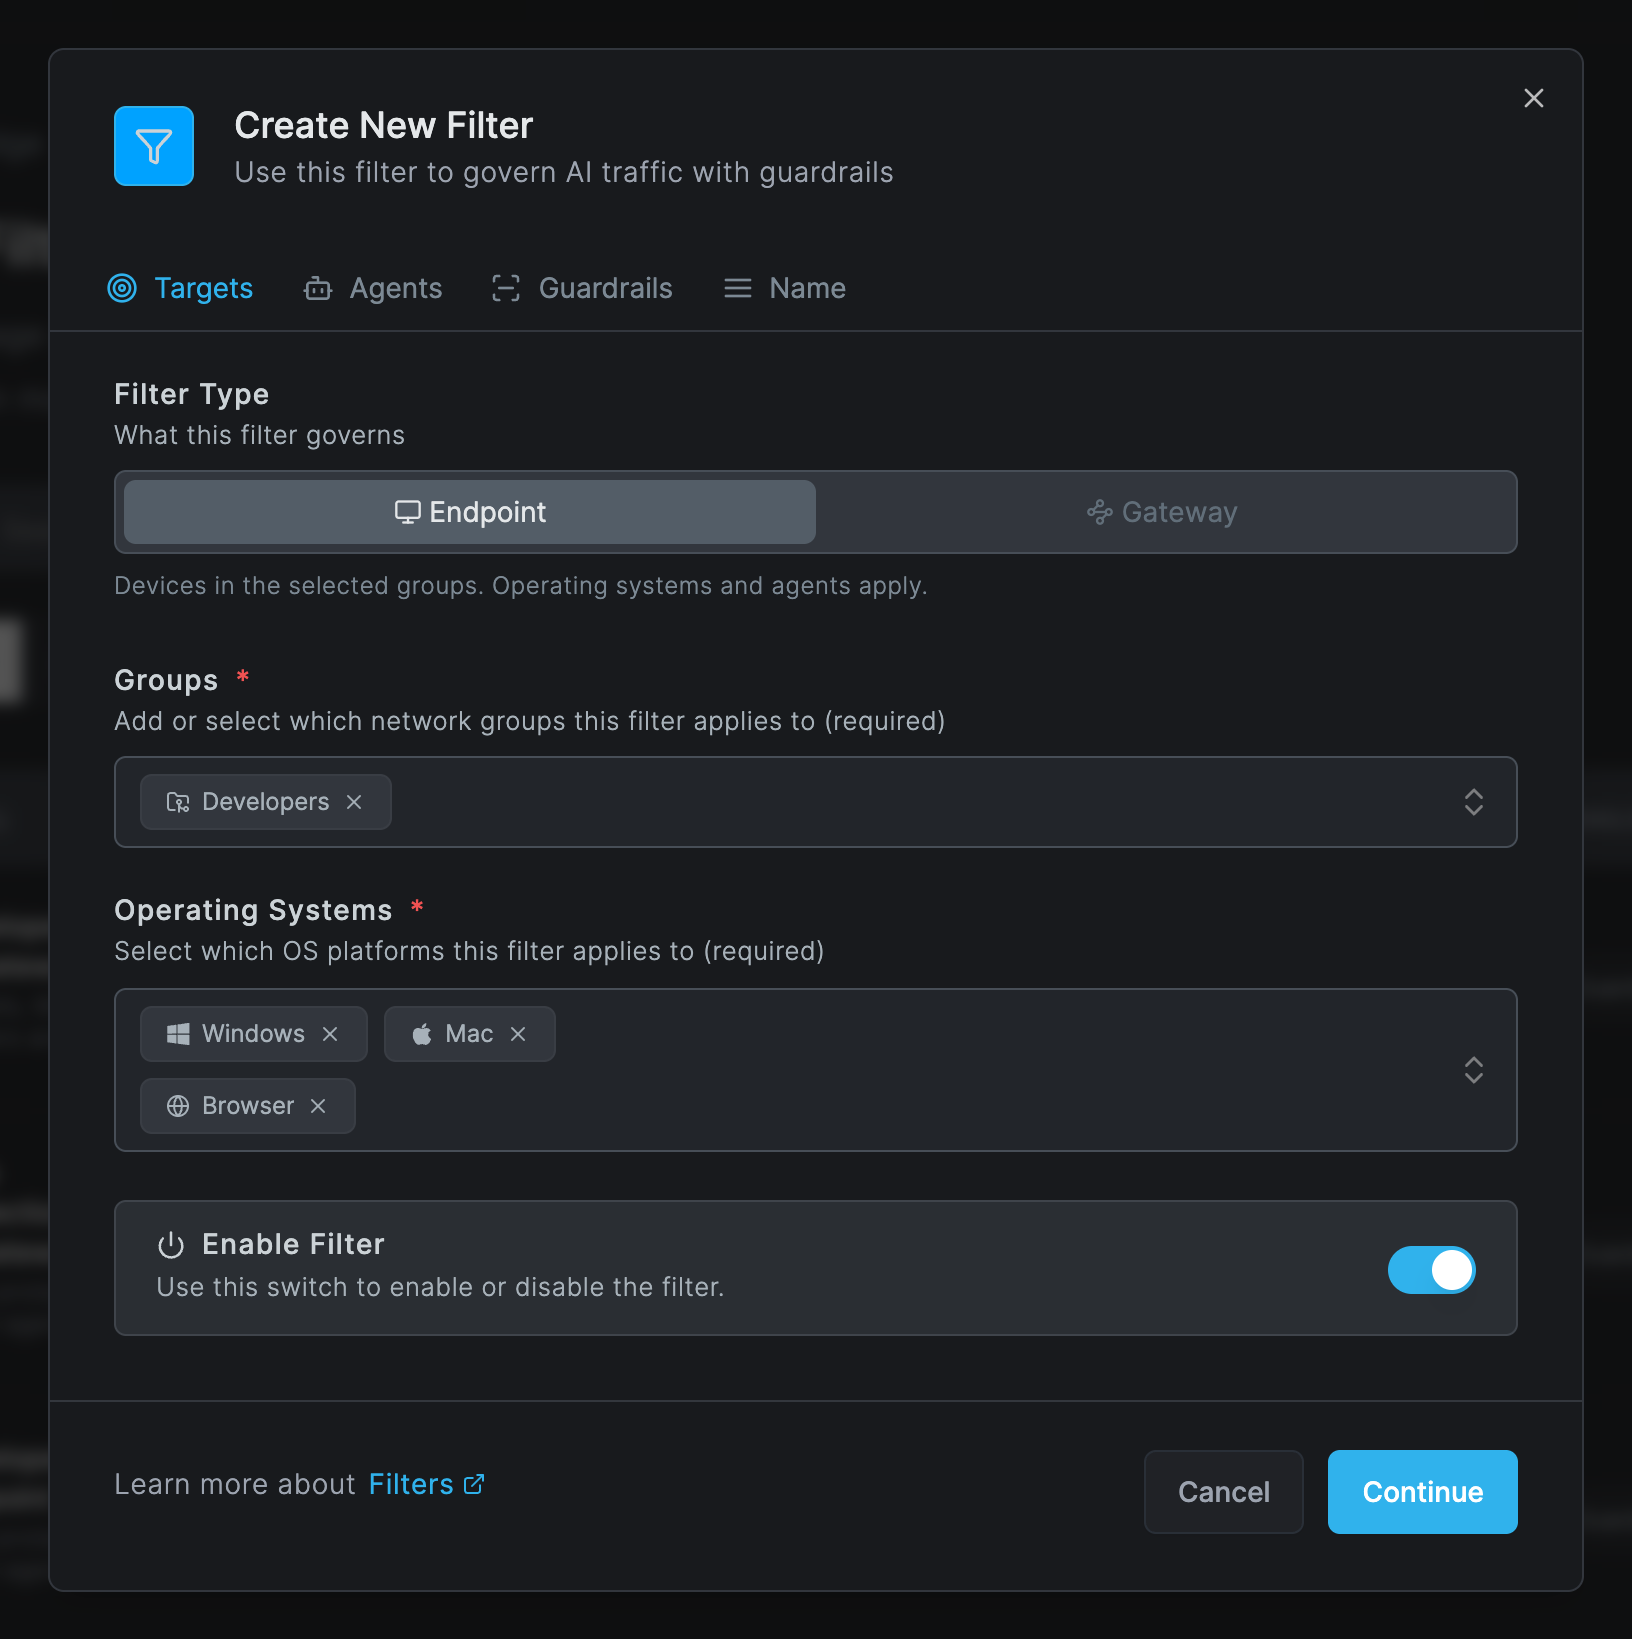Switch to the Guardrails tab
Viewport: 1632px width, 1639px height.
click(x=582, y=288)
